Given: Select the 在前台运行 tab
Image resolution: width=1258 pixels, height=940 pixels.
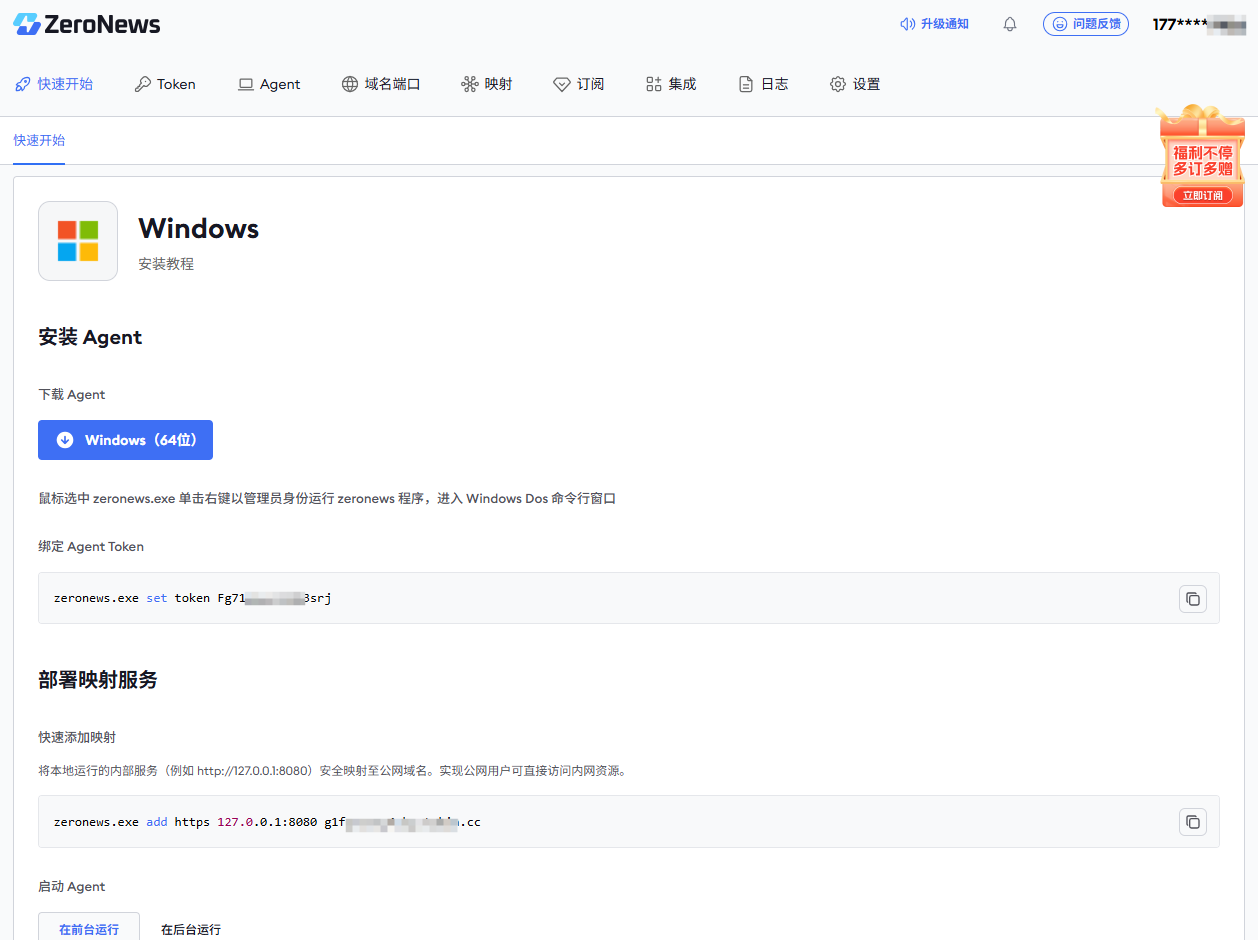Looking at the screenshot, I should click(89, 928).
